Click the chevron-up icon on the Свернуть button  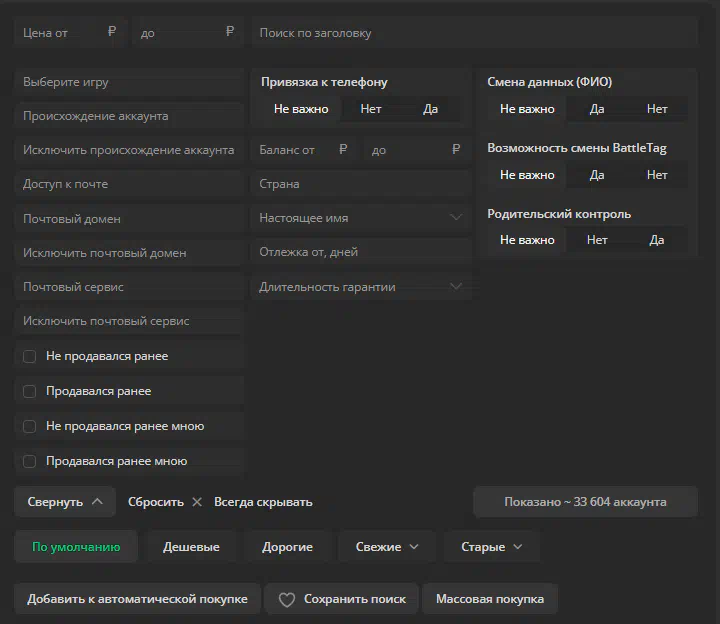click(x=97, y=501)
